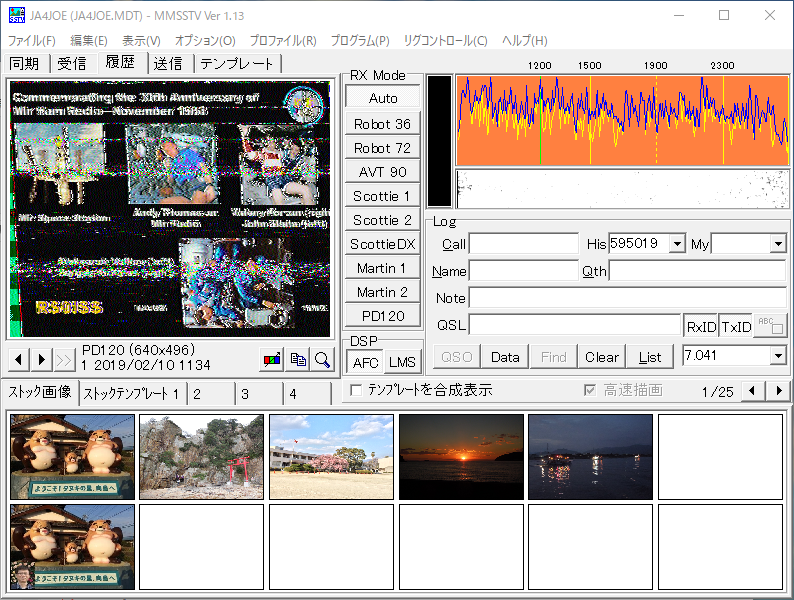Open the 7.041 frequency dropdown

click(778, 356)
